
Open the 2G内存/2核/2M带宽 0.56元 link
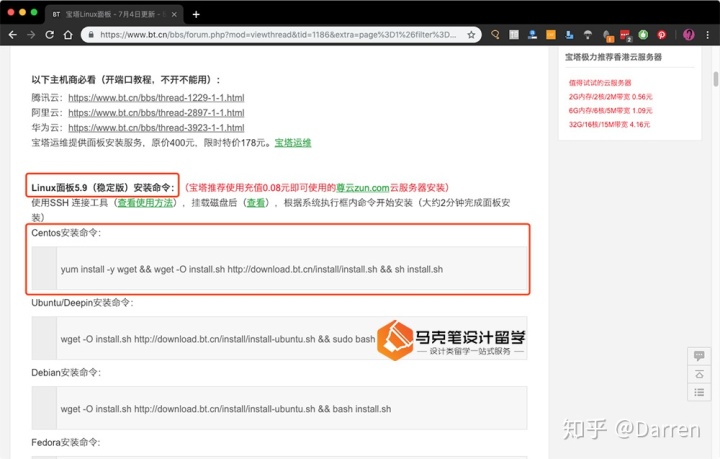click(611, 97)
